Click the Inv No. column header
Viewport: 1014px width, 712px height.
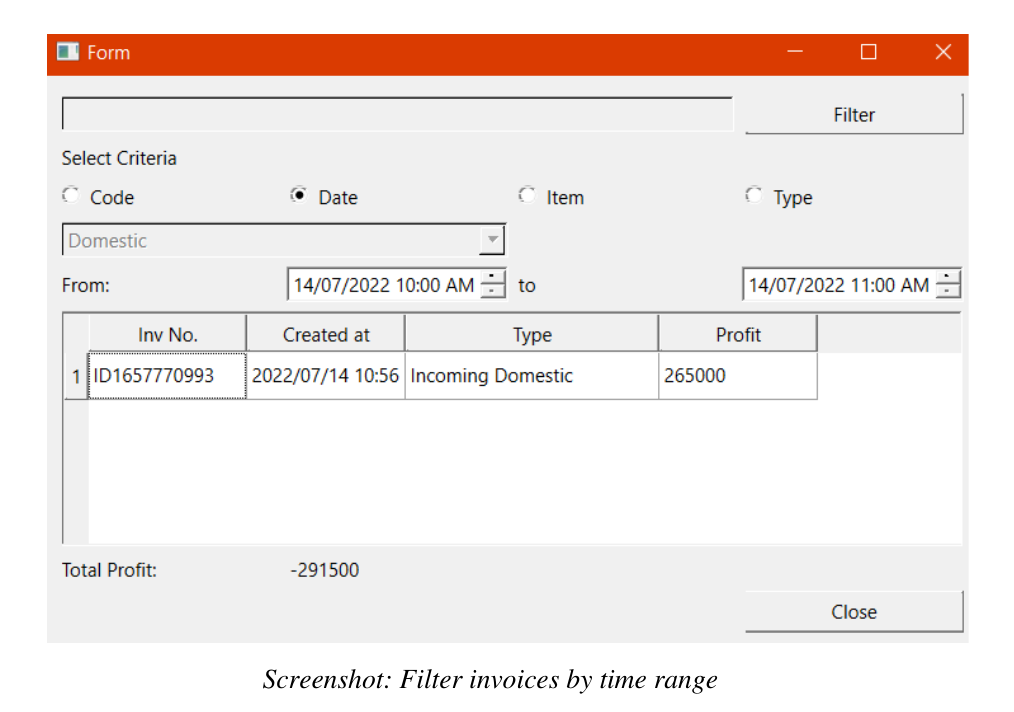[167, 334]
